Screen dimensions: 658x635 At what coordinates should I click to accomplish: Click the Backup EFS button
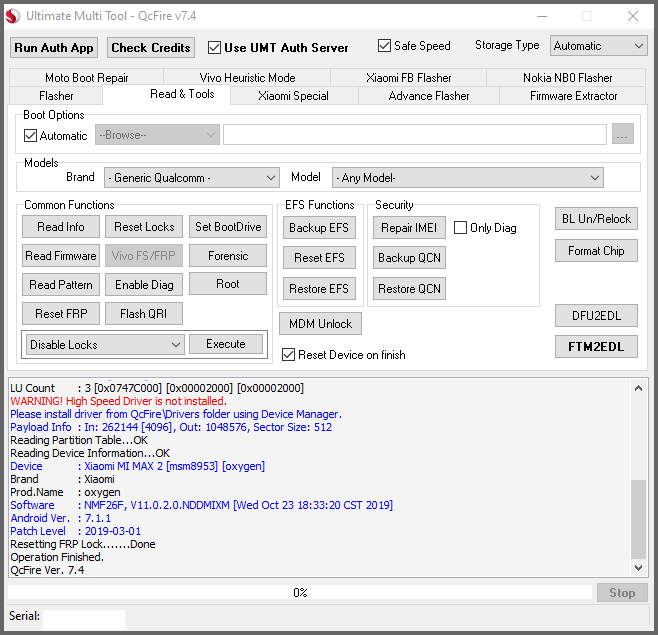click(319, 228)
